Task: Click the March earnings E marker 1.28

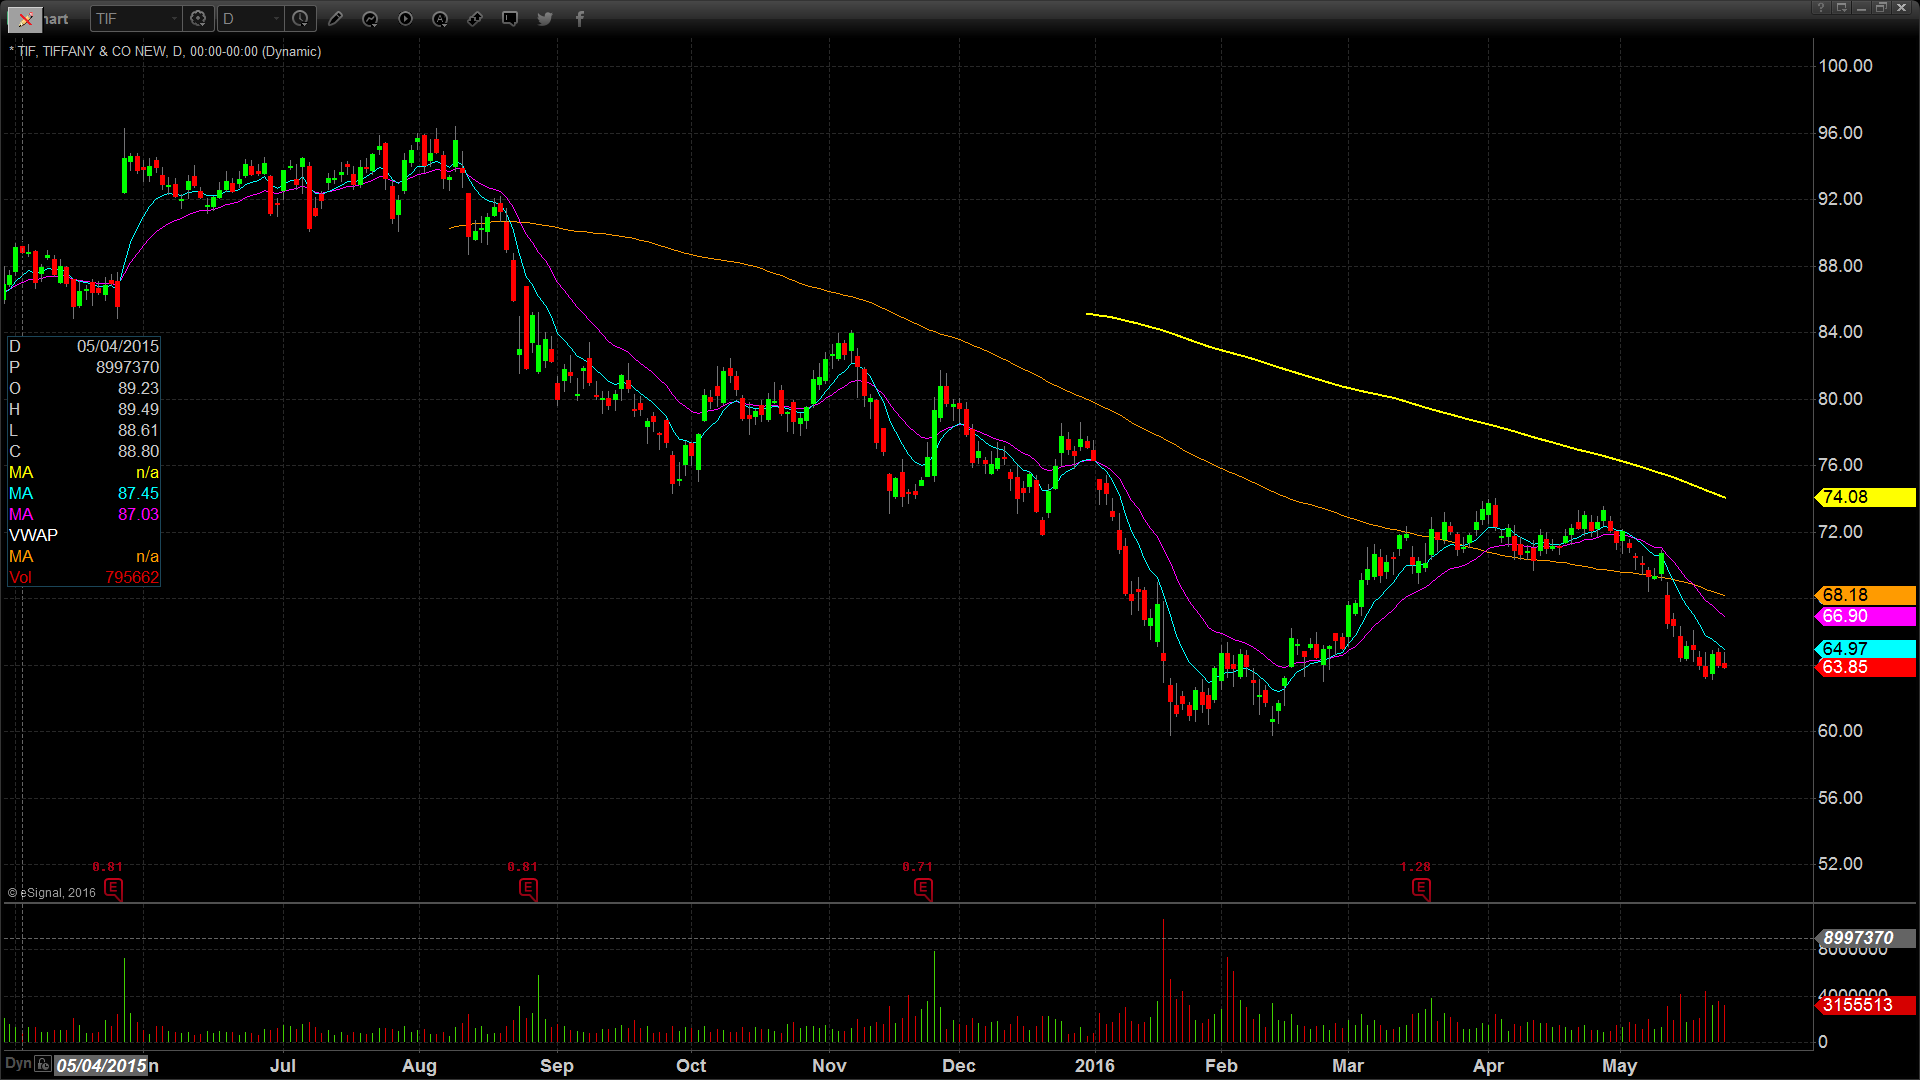Action: (1421, 888)
